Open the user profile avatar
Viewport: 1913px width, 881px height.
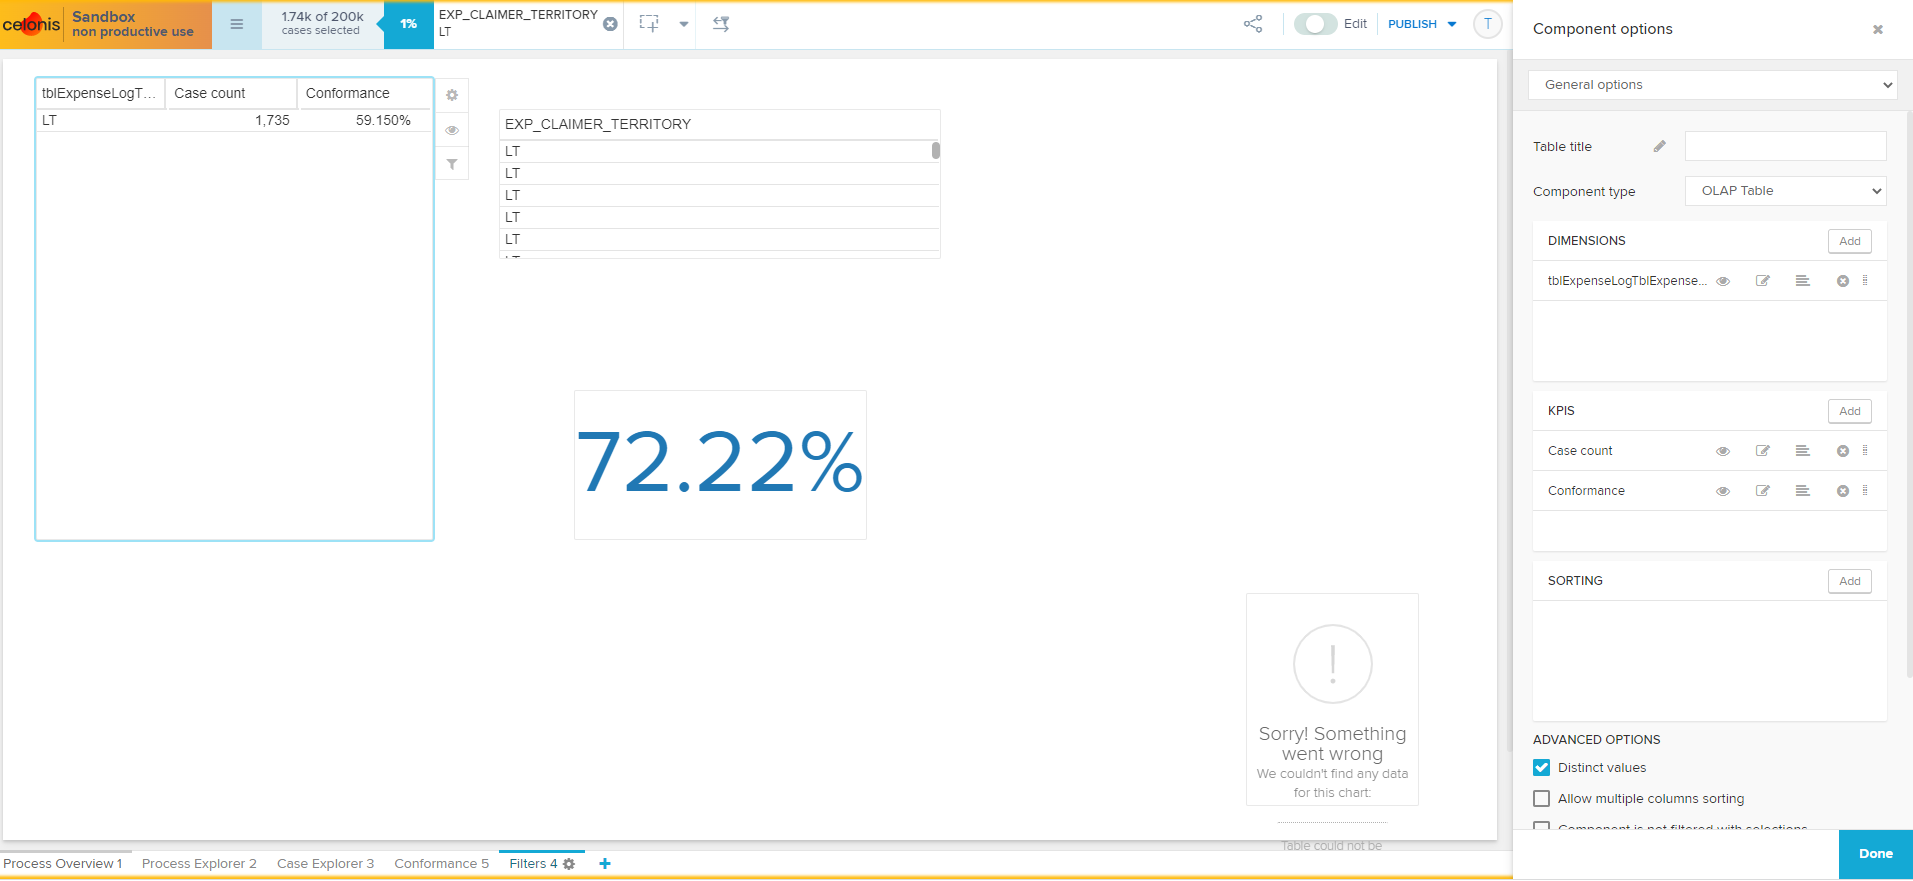(x=1487, y=24)
